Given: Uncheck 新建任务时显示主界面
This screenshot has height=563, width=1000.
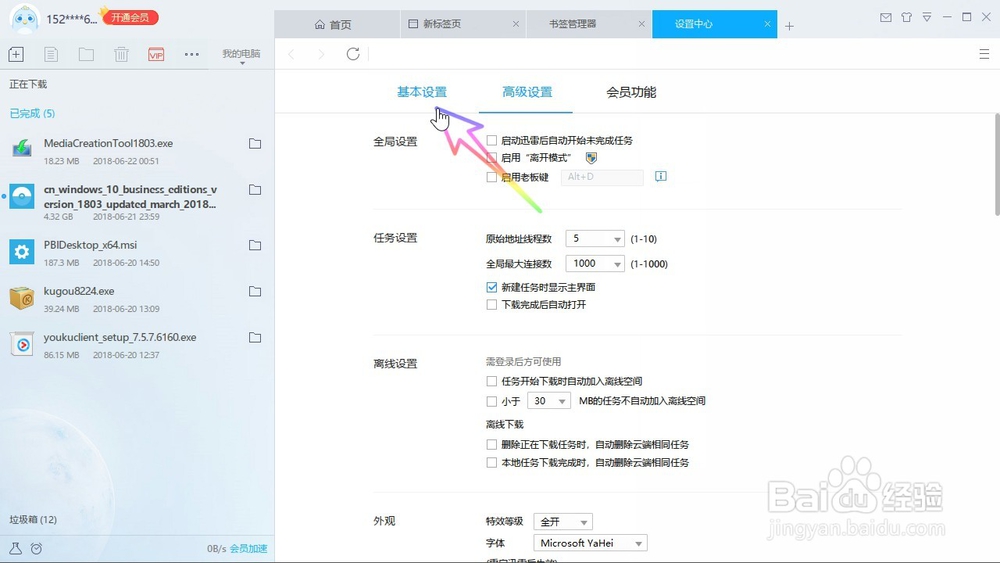Looking at the screenshot, I should 492,287.
